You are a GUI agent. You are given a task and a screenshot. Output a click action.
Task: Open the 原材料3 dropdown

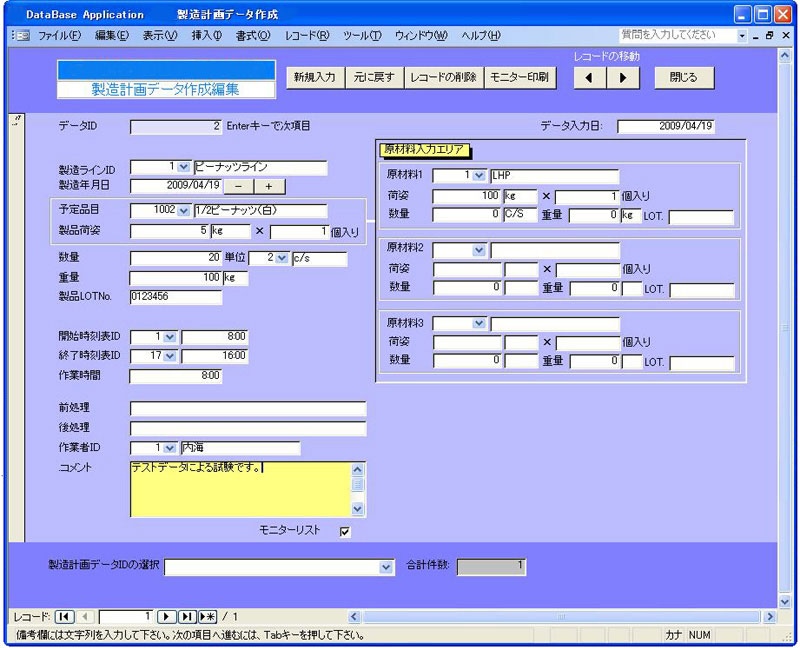(x=479, y=323)
